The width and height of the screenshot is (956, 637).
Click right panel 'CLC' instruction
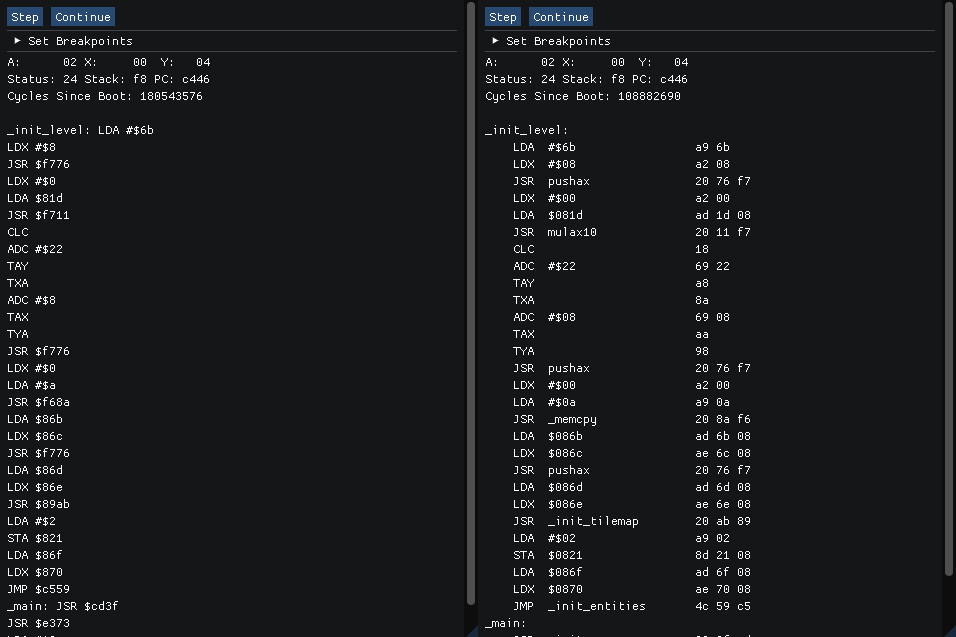(x=524, y=249)
